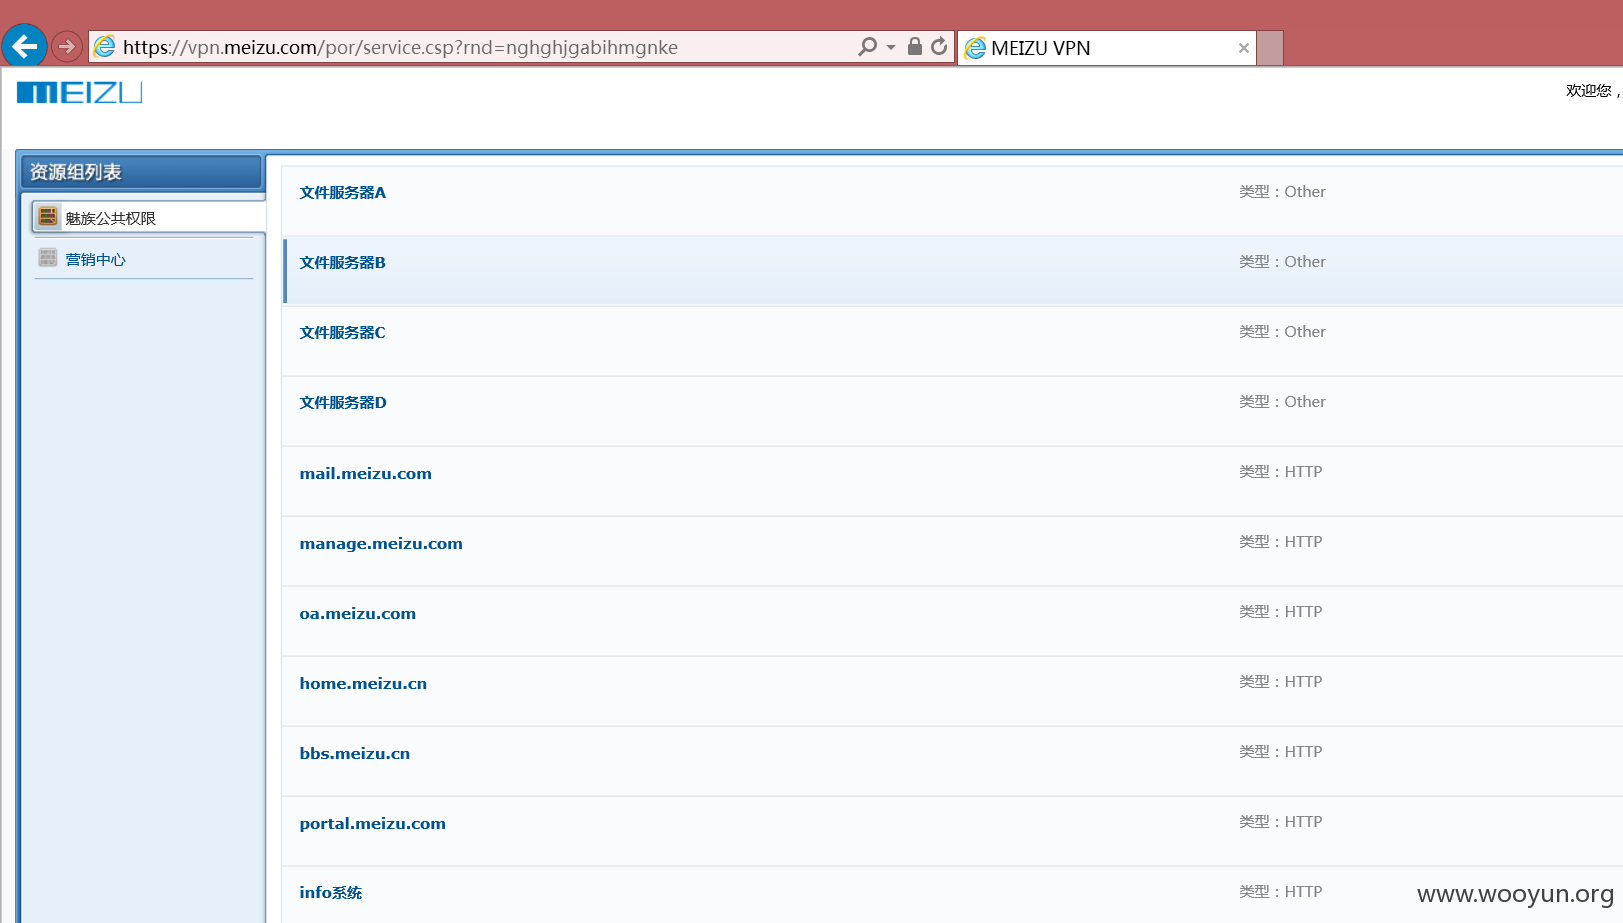Open the address bar dropdown arrow
Screen dimensions: 1623x923
click(891, 47)
